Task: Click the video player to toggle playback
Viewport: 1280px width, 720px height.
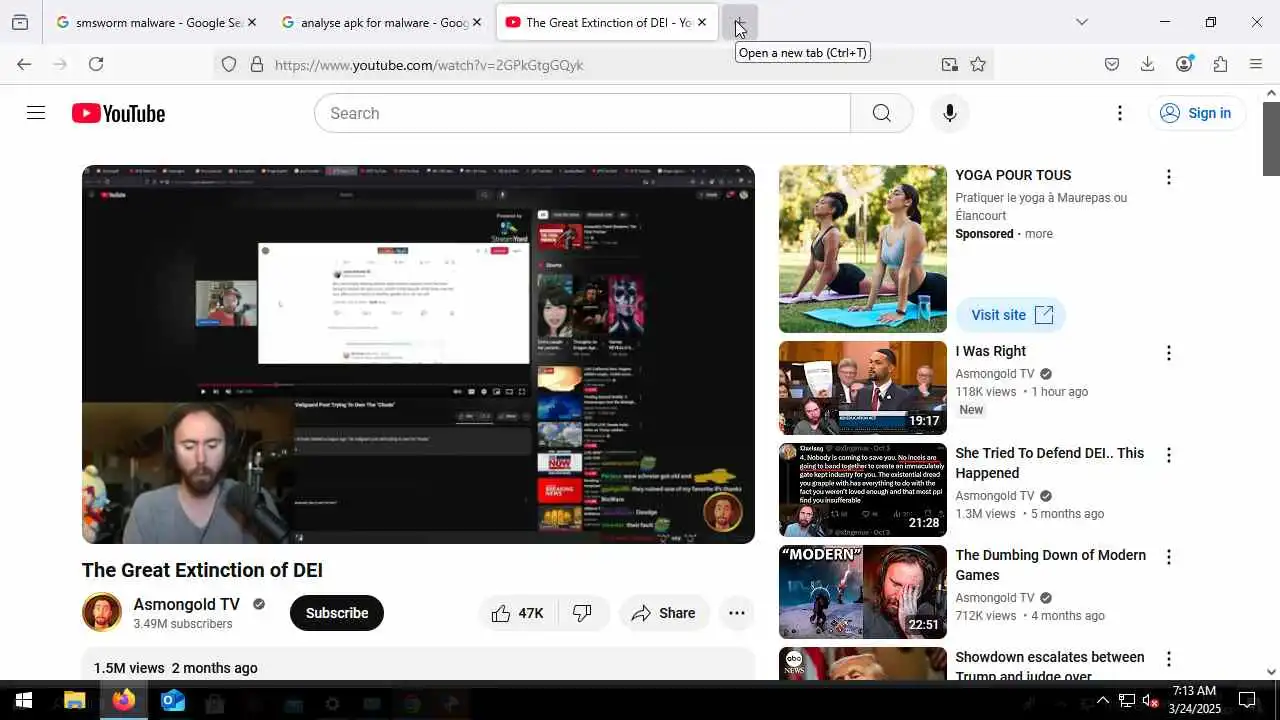Action: (418, 354)
